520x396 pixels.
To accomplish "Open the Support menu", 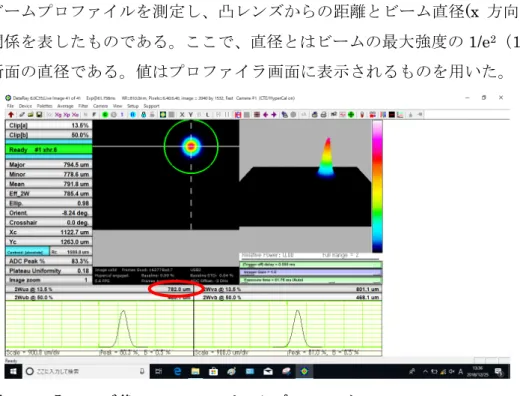I will [151, 106].
